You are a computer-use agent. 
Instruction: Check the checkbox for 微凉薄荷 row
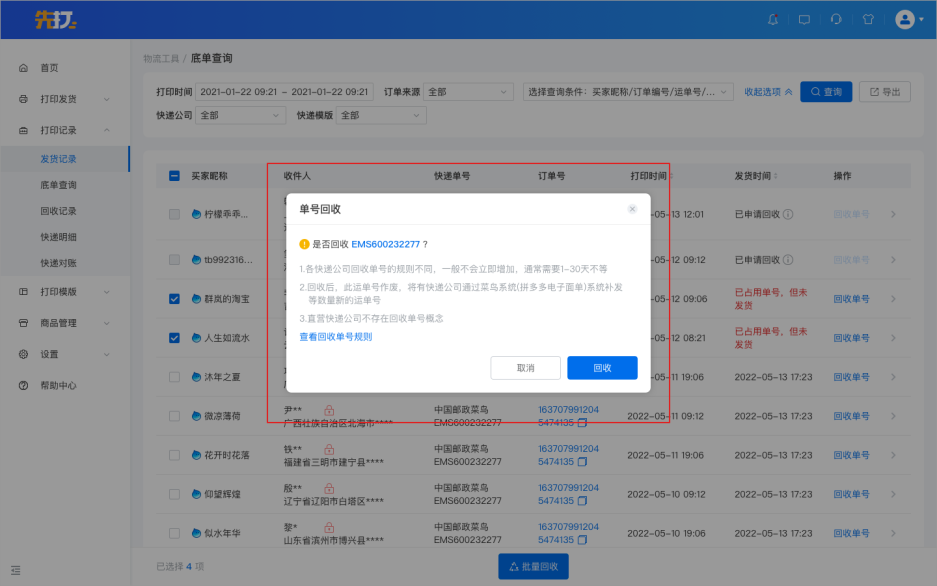point(174,416)
